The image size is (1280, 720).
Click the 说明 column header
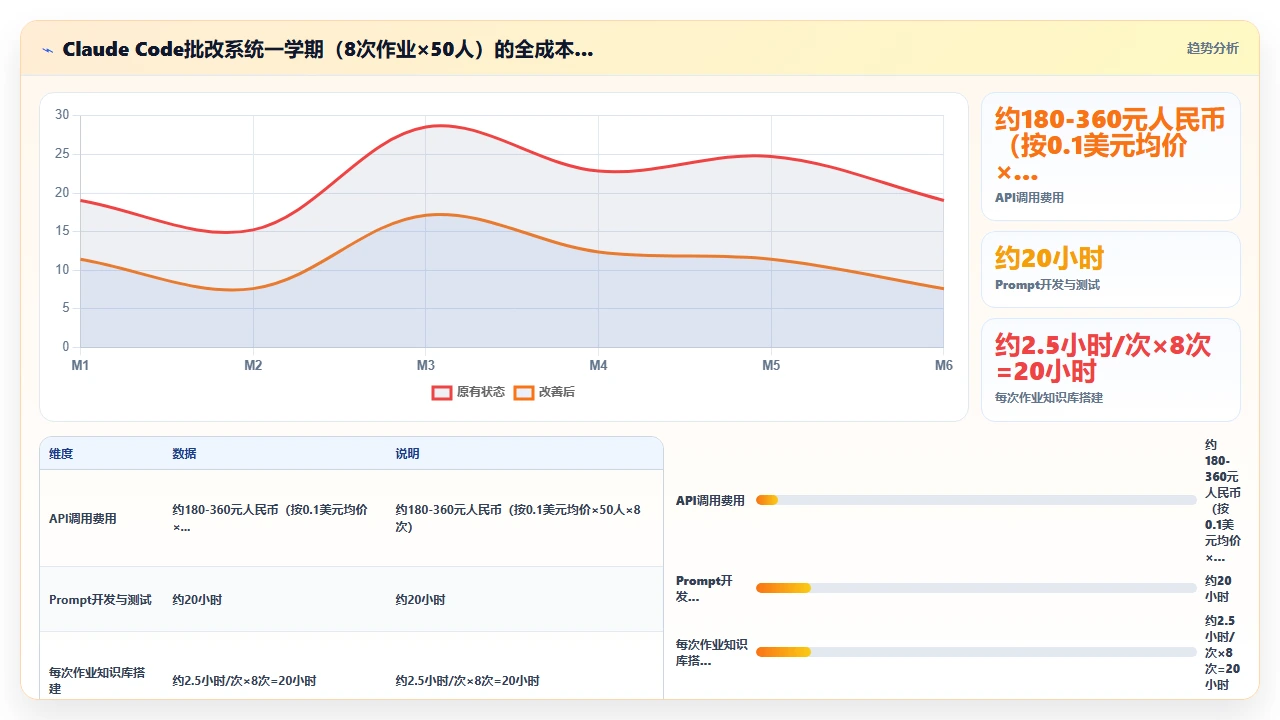[x=407, y=453]
